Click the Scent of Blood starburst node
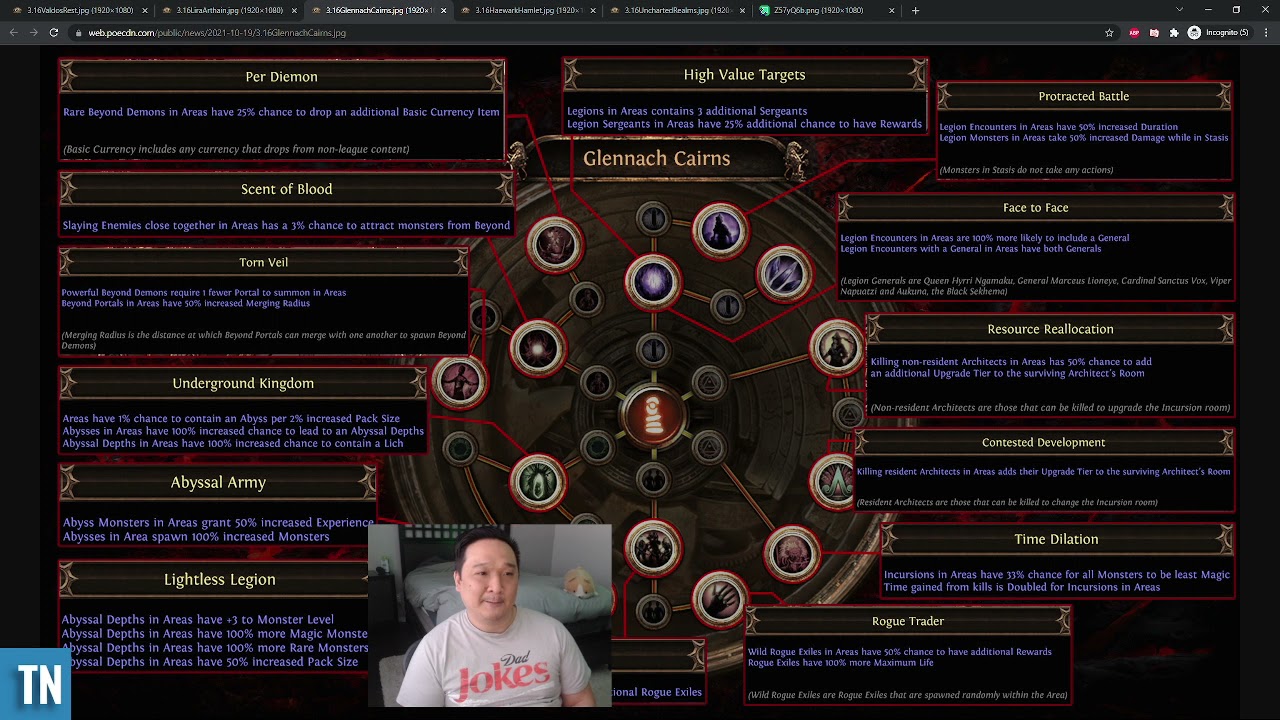This screenshot has height=720, width=1280. click(x=538, y=348)
